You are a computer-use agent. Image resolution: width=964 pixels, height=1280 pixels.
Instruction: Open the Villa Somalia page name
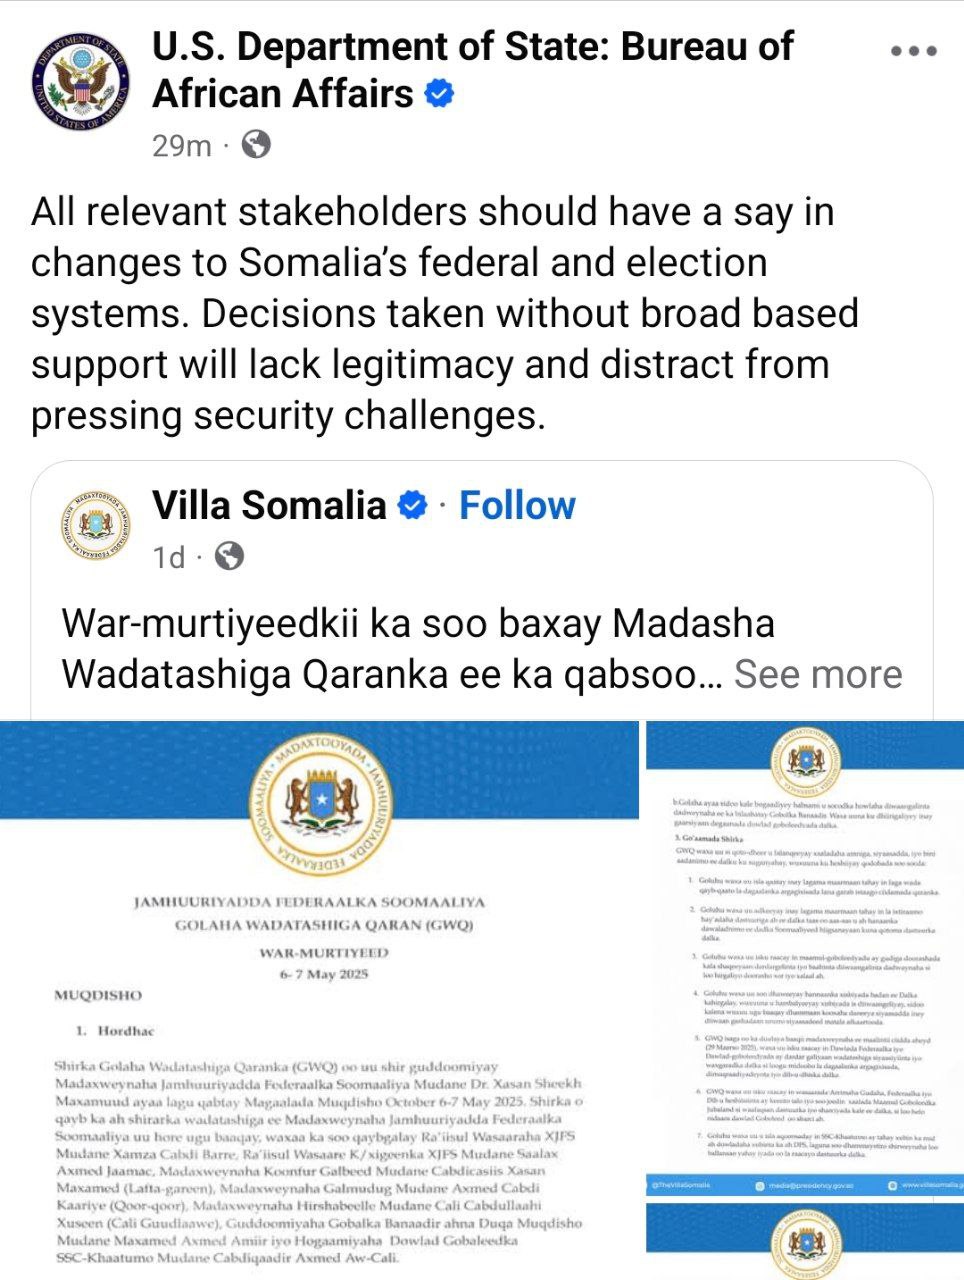[x=269, y=506]
